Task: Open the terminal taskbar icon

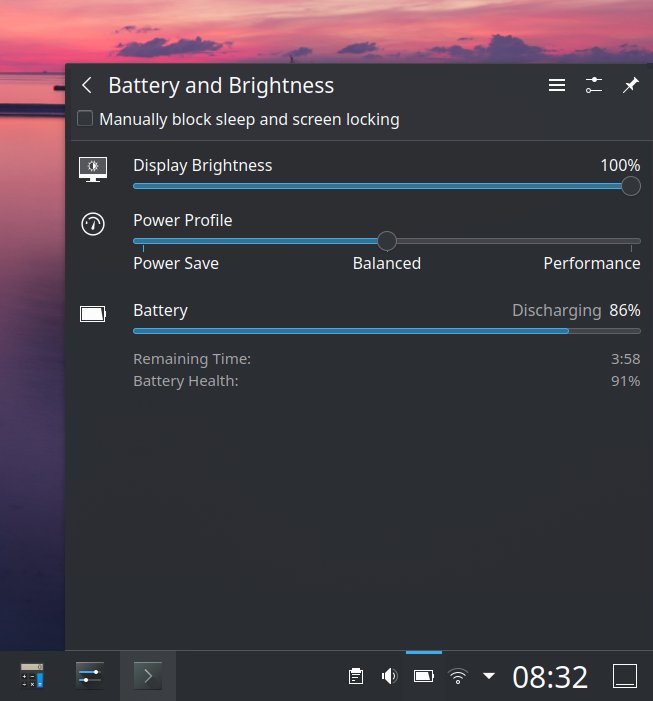Action: 148,676
